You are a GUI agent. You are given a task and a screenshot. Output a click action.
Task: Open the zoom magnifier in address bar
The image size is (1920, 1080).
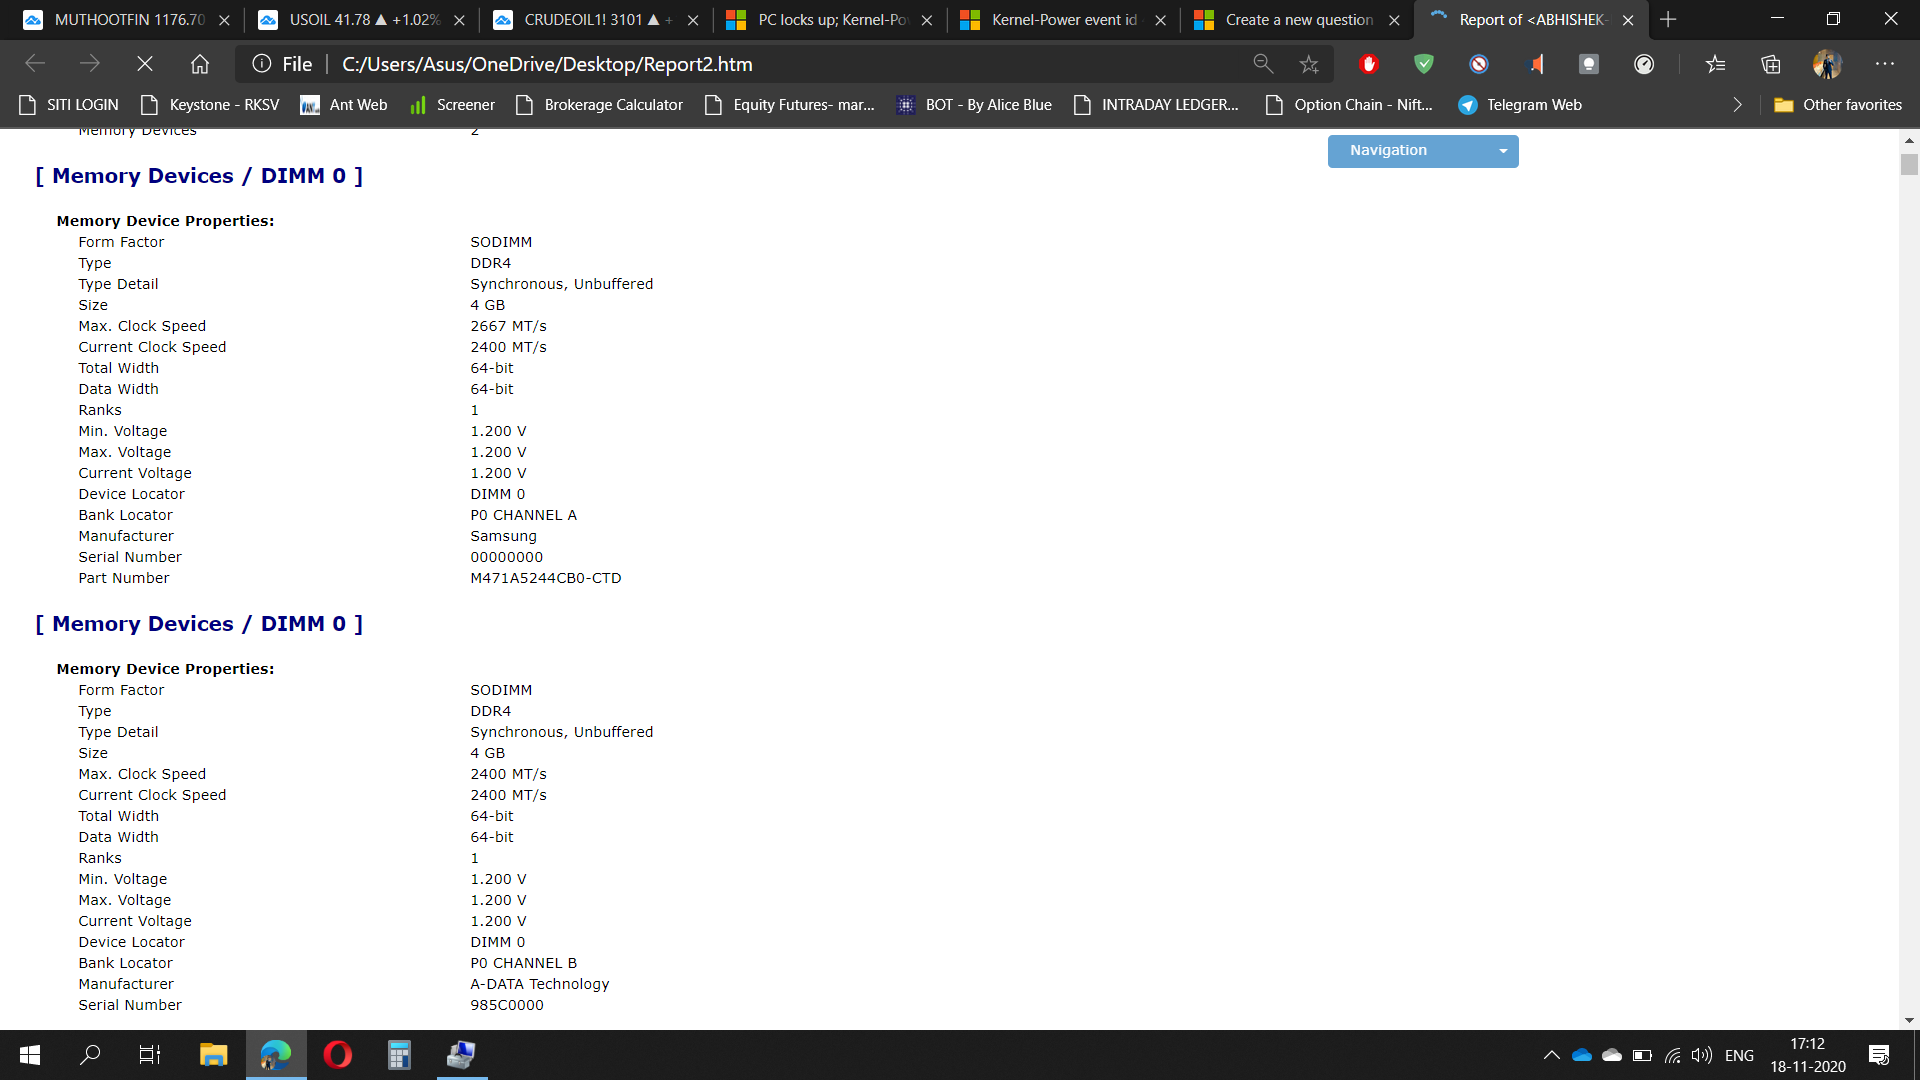[x=1263, y=64]
